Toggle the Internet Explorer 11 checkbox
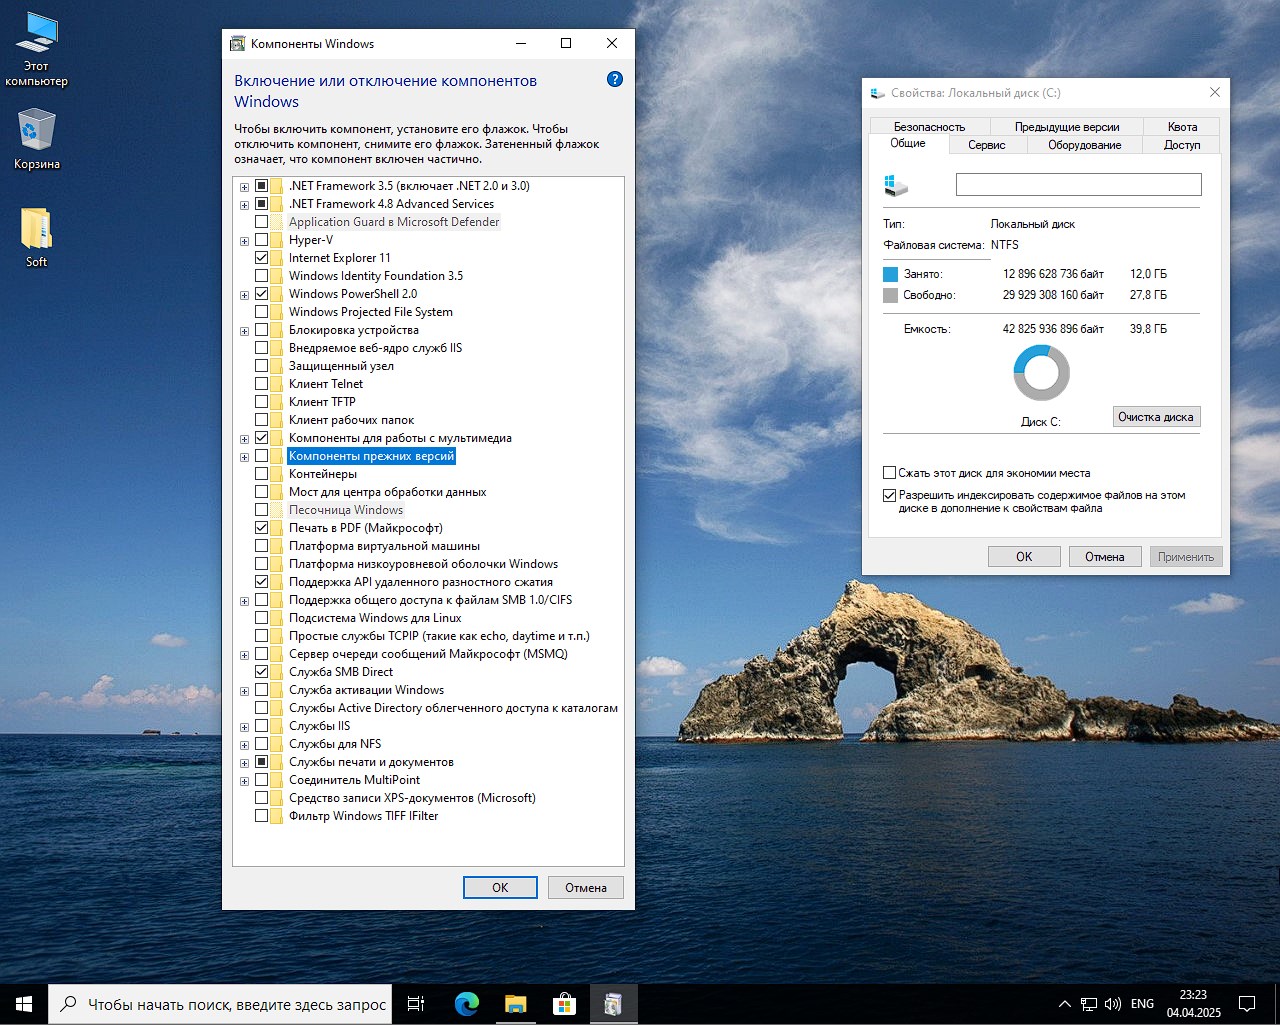The width and height of the screenshot is (1280, 1025). pos(262,258)
